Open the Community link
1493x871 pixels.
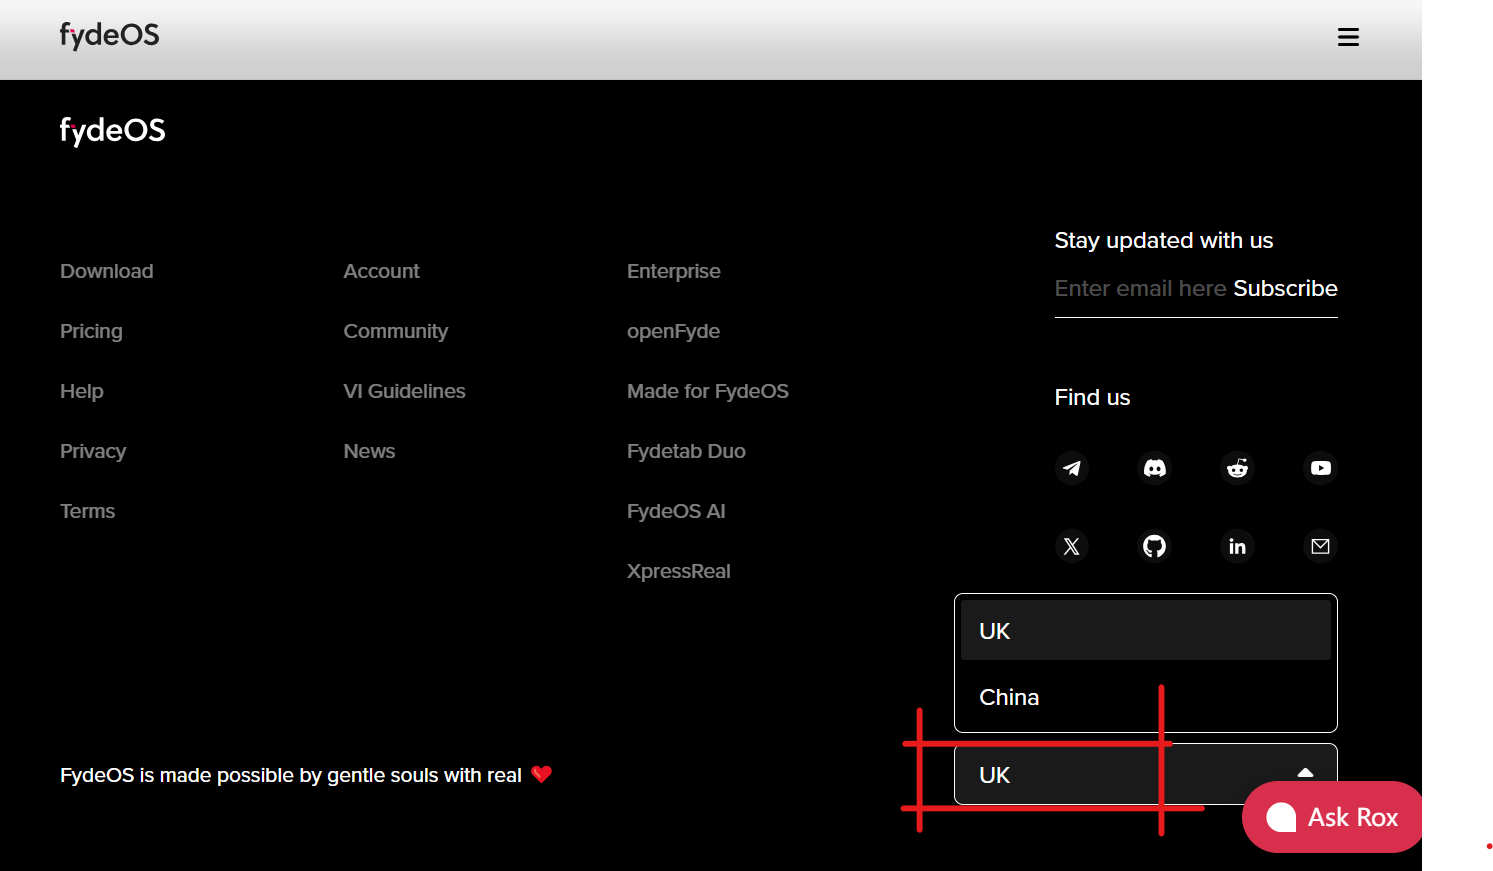pos(395,331)
